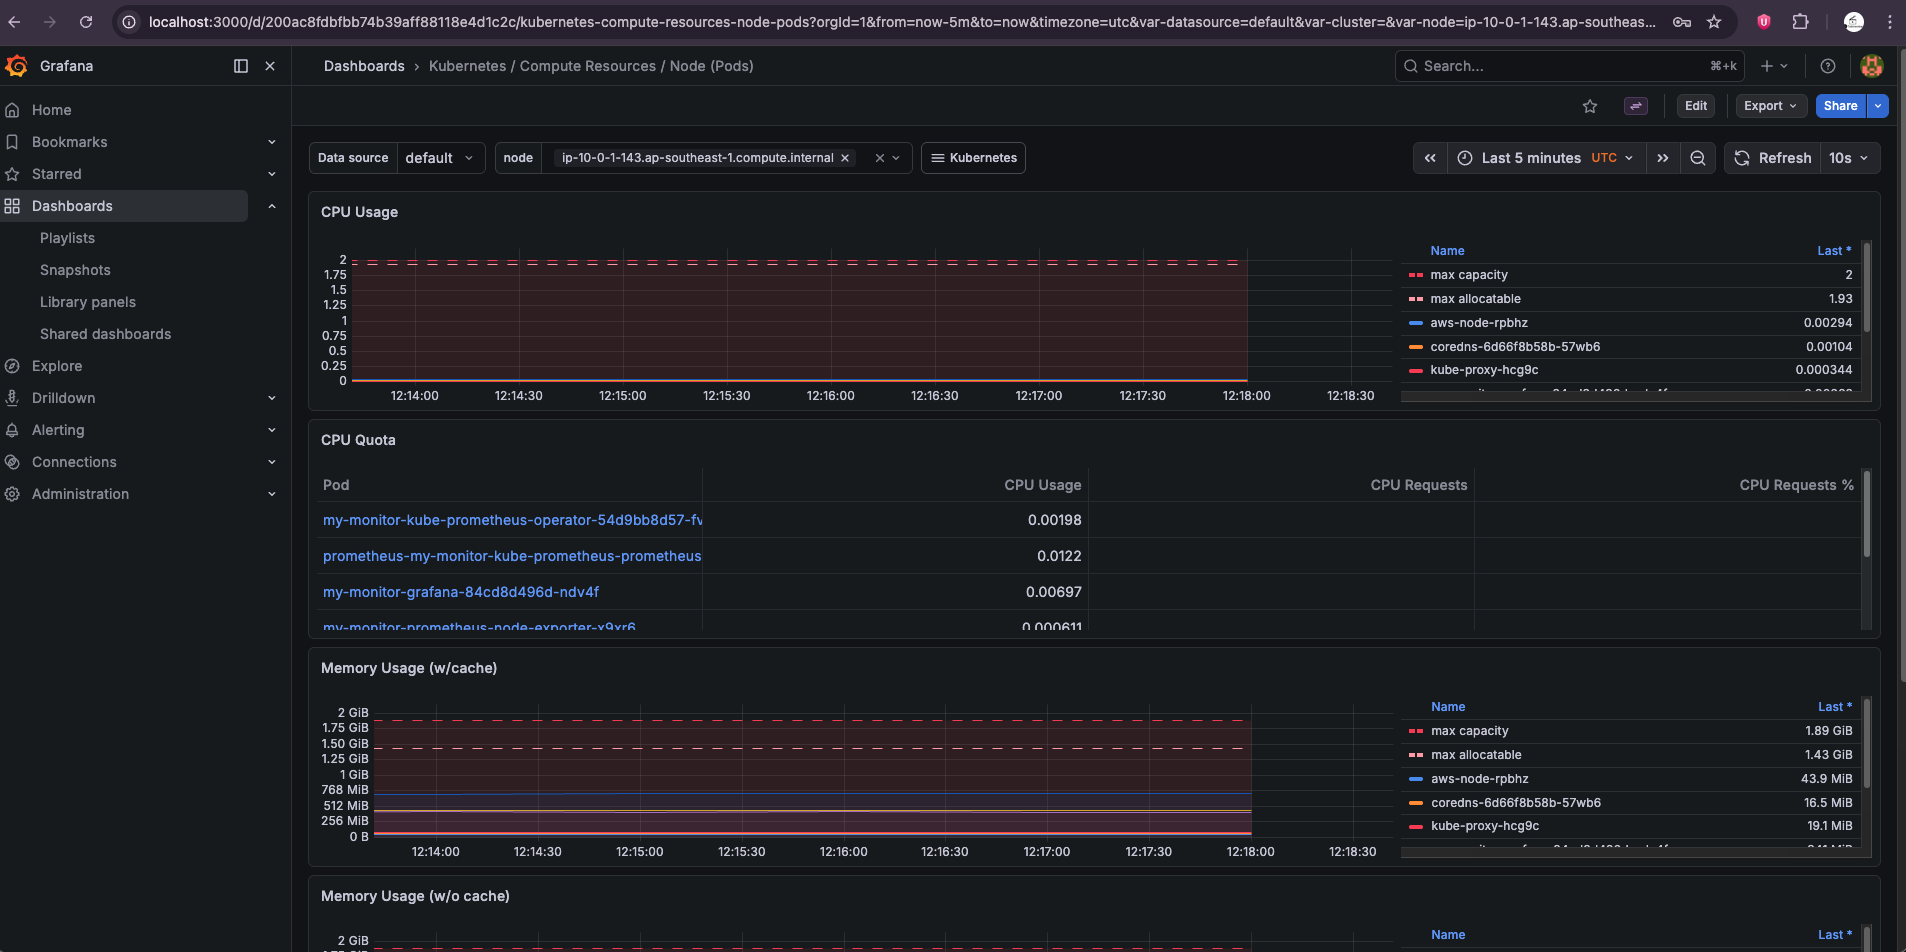Viewport: 1906px width, 952px height.
Task: Expand the Data source default dropdown
Action: pos(440,158)
